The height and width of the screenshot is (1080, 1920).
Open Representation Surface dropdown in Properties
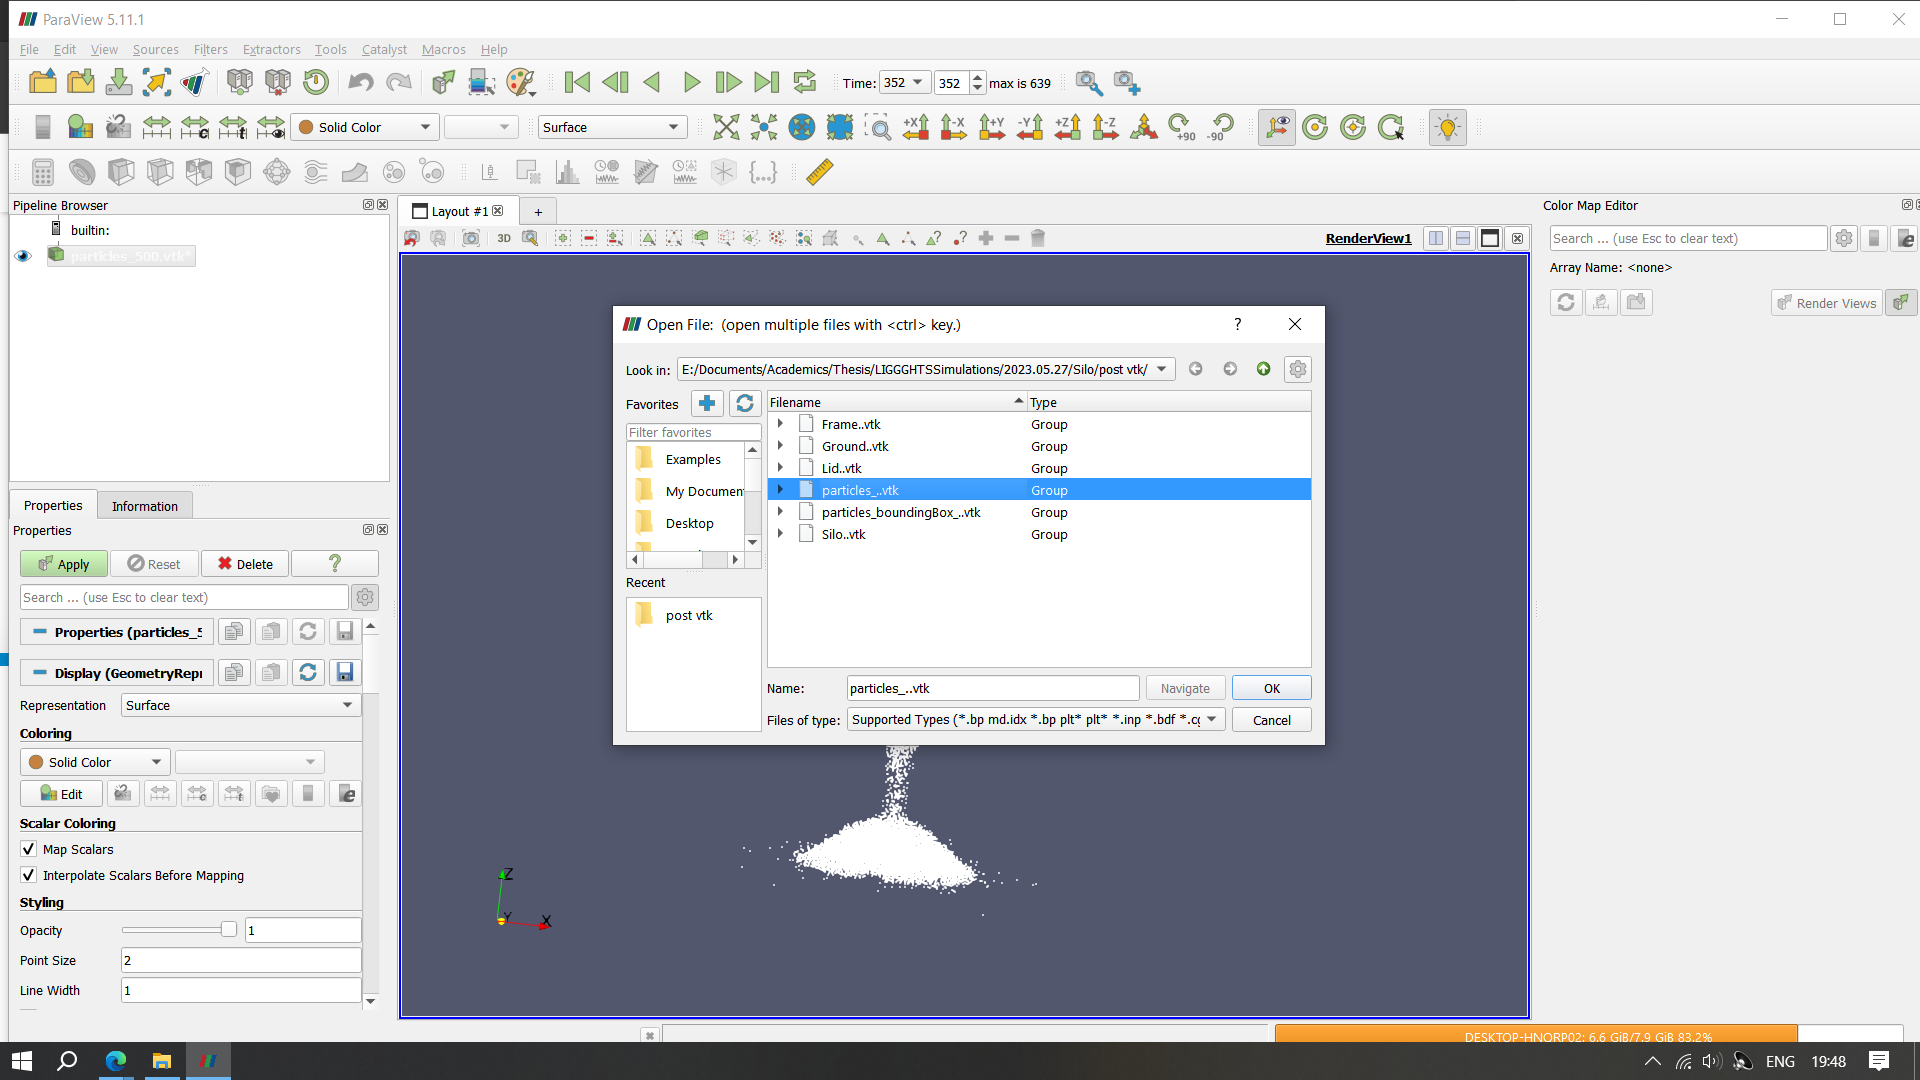240,705
